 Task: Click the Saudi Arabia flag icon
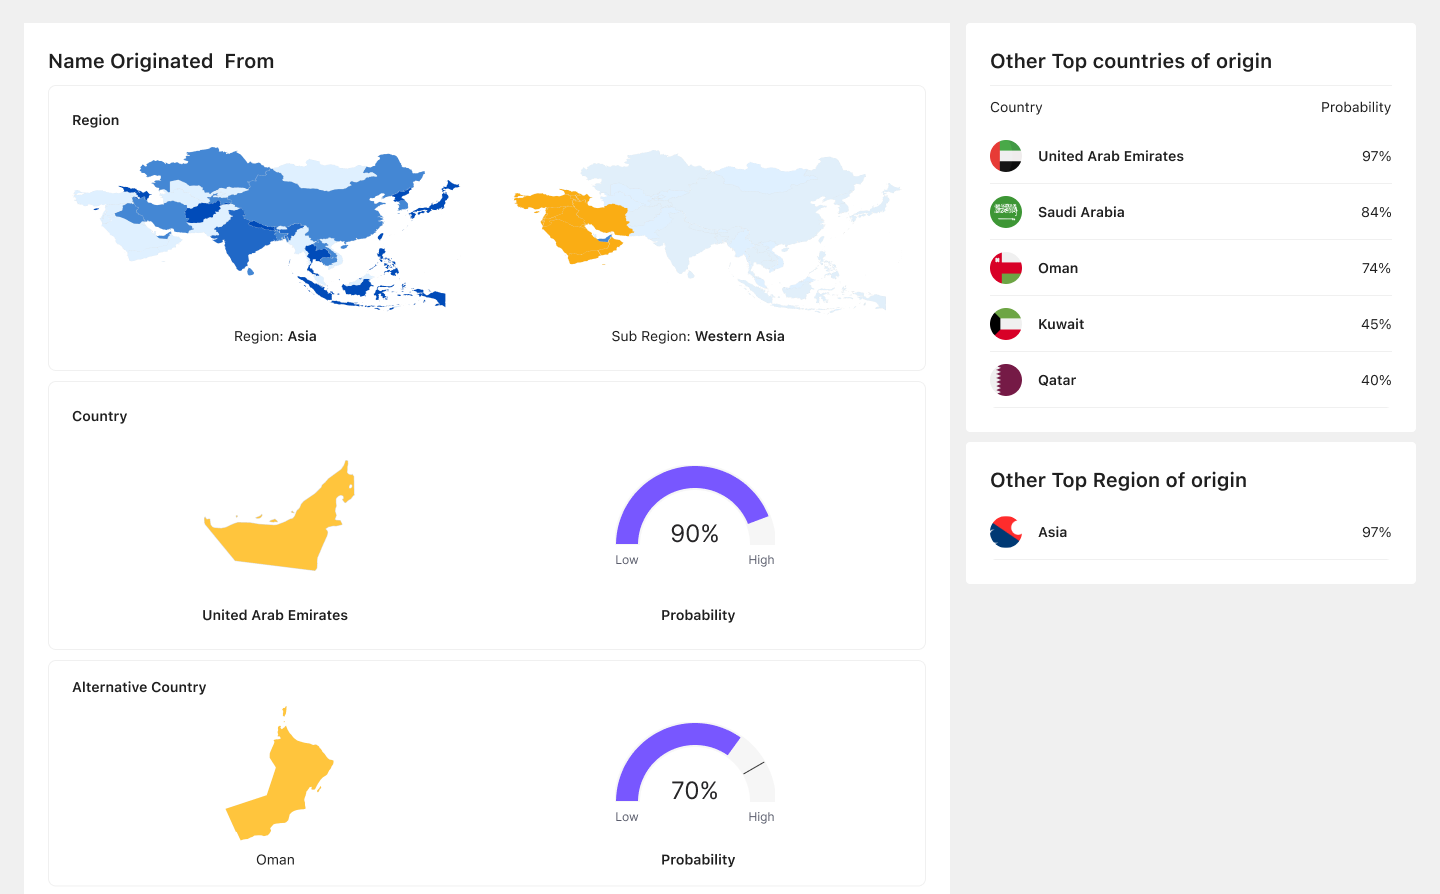(x=1006, y=212)
